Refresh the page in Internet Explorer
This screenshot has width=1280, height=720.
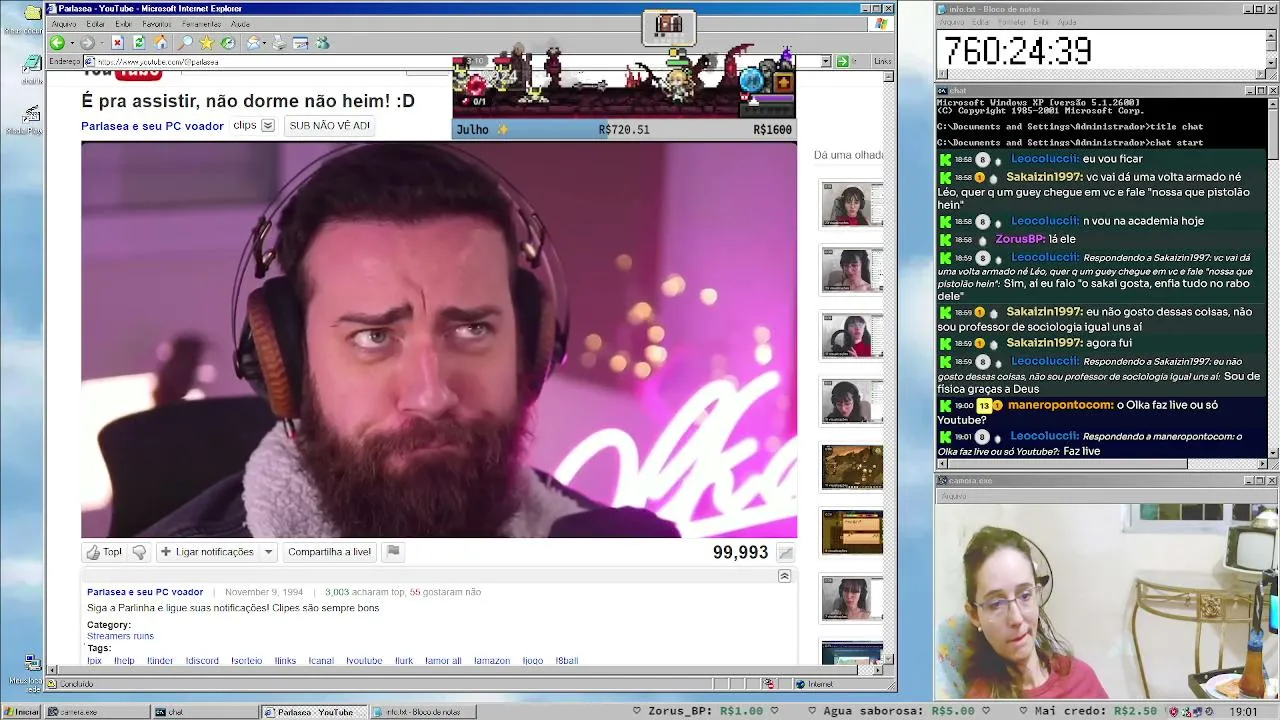click(139, 43)
